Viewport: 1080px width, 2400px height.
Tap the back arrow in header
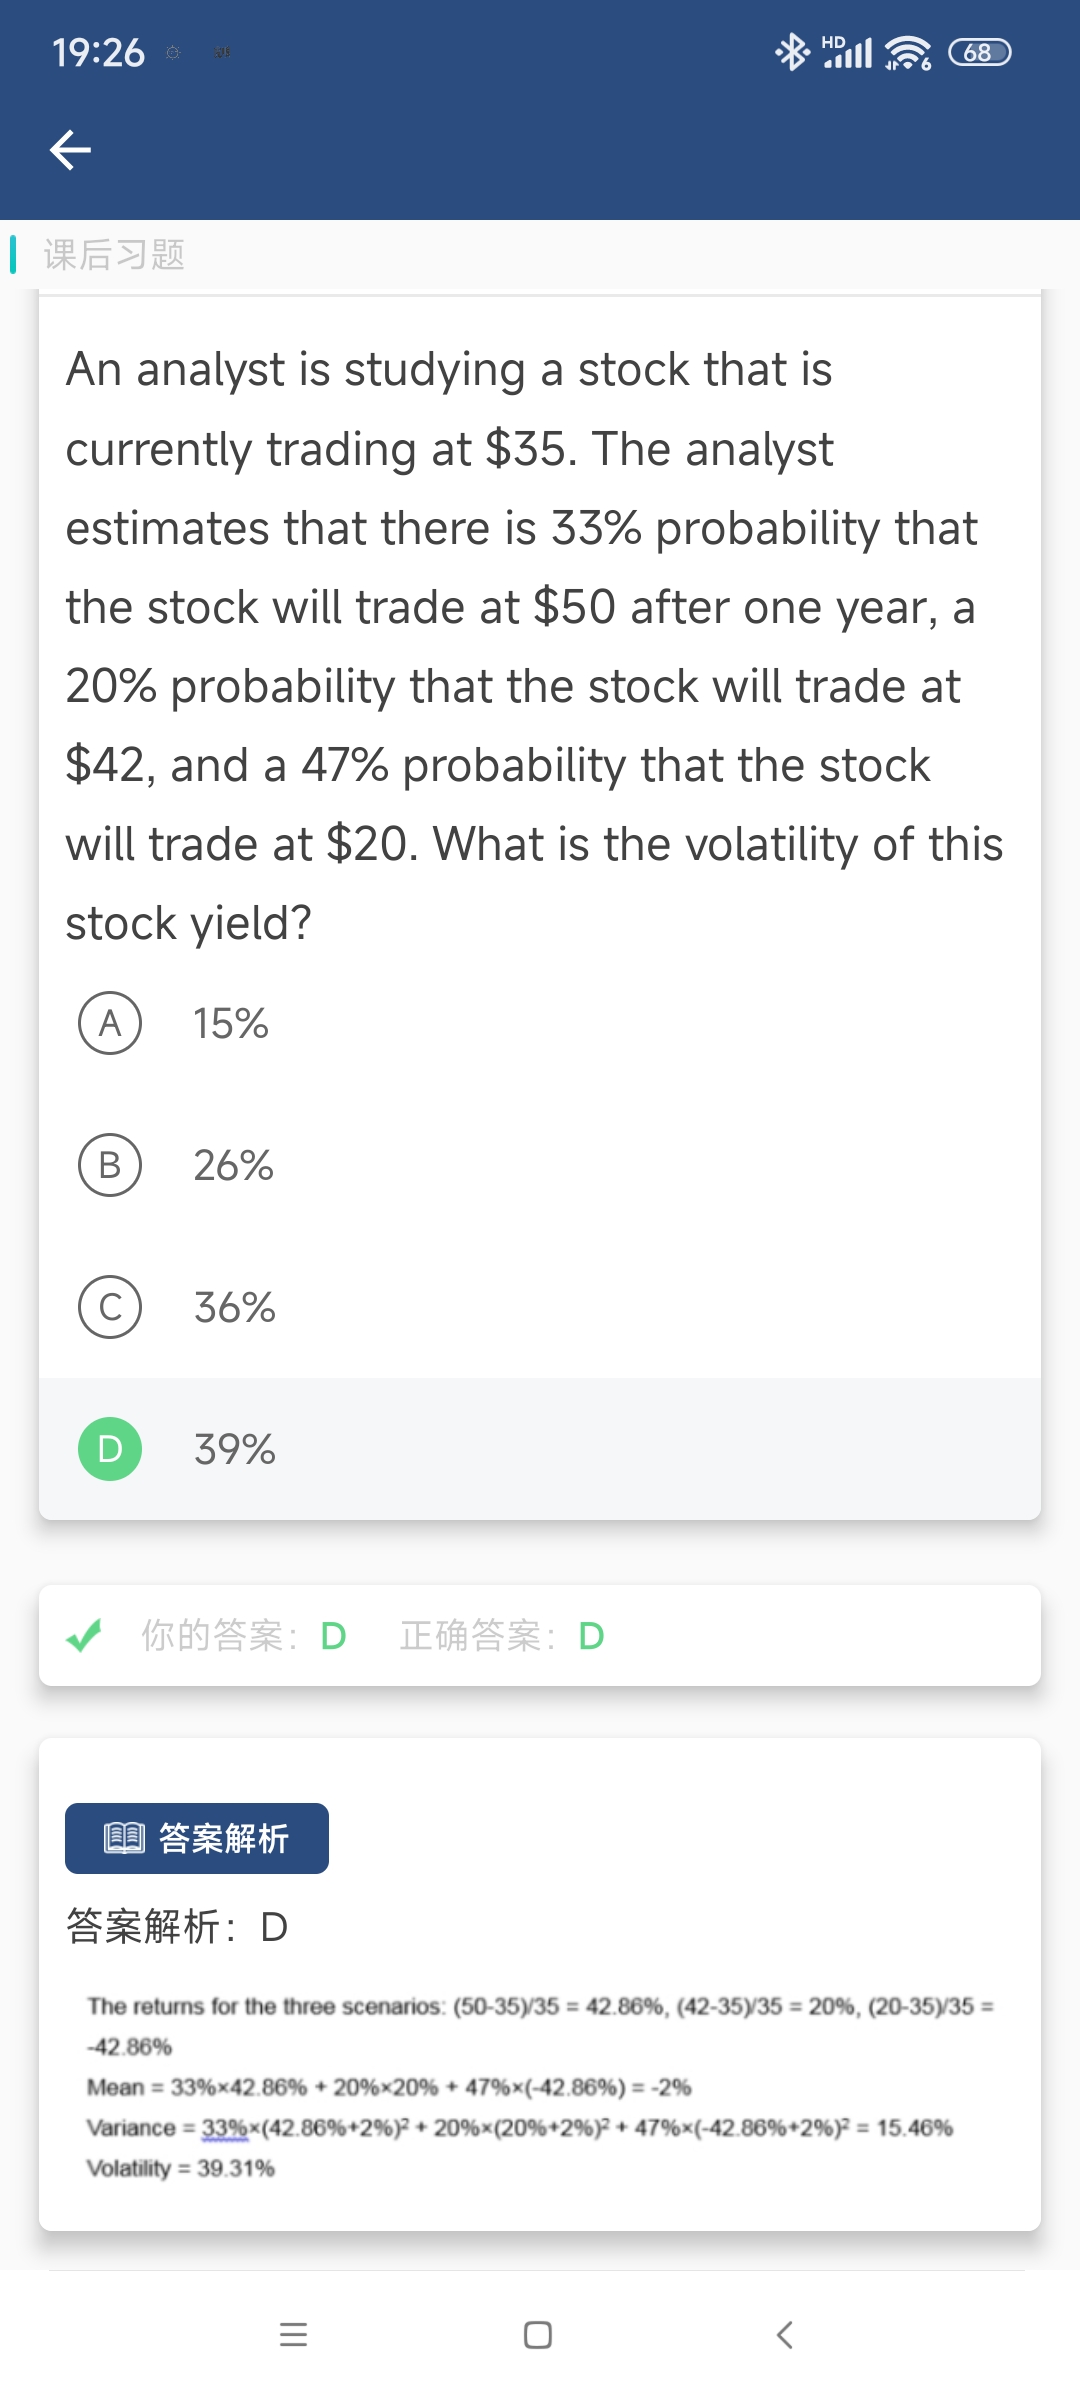(x=70, y=150)
